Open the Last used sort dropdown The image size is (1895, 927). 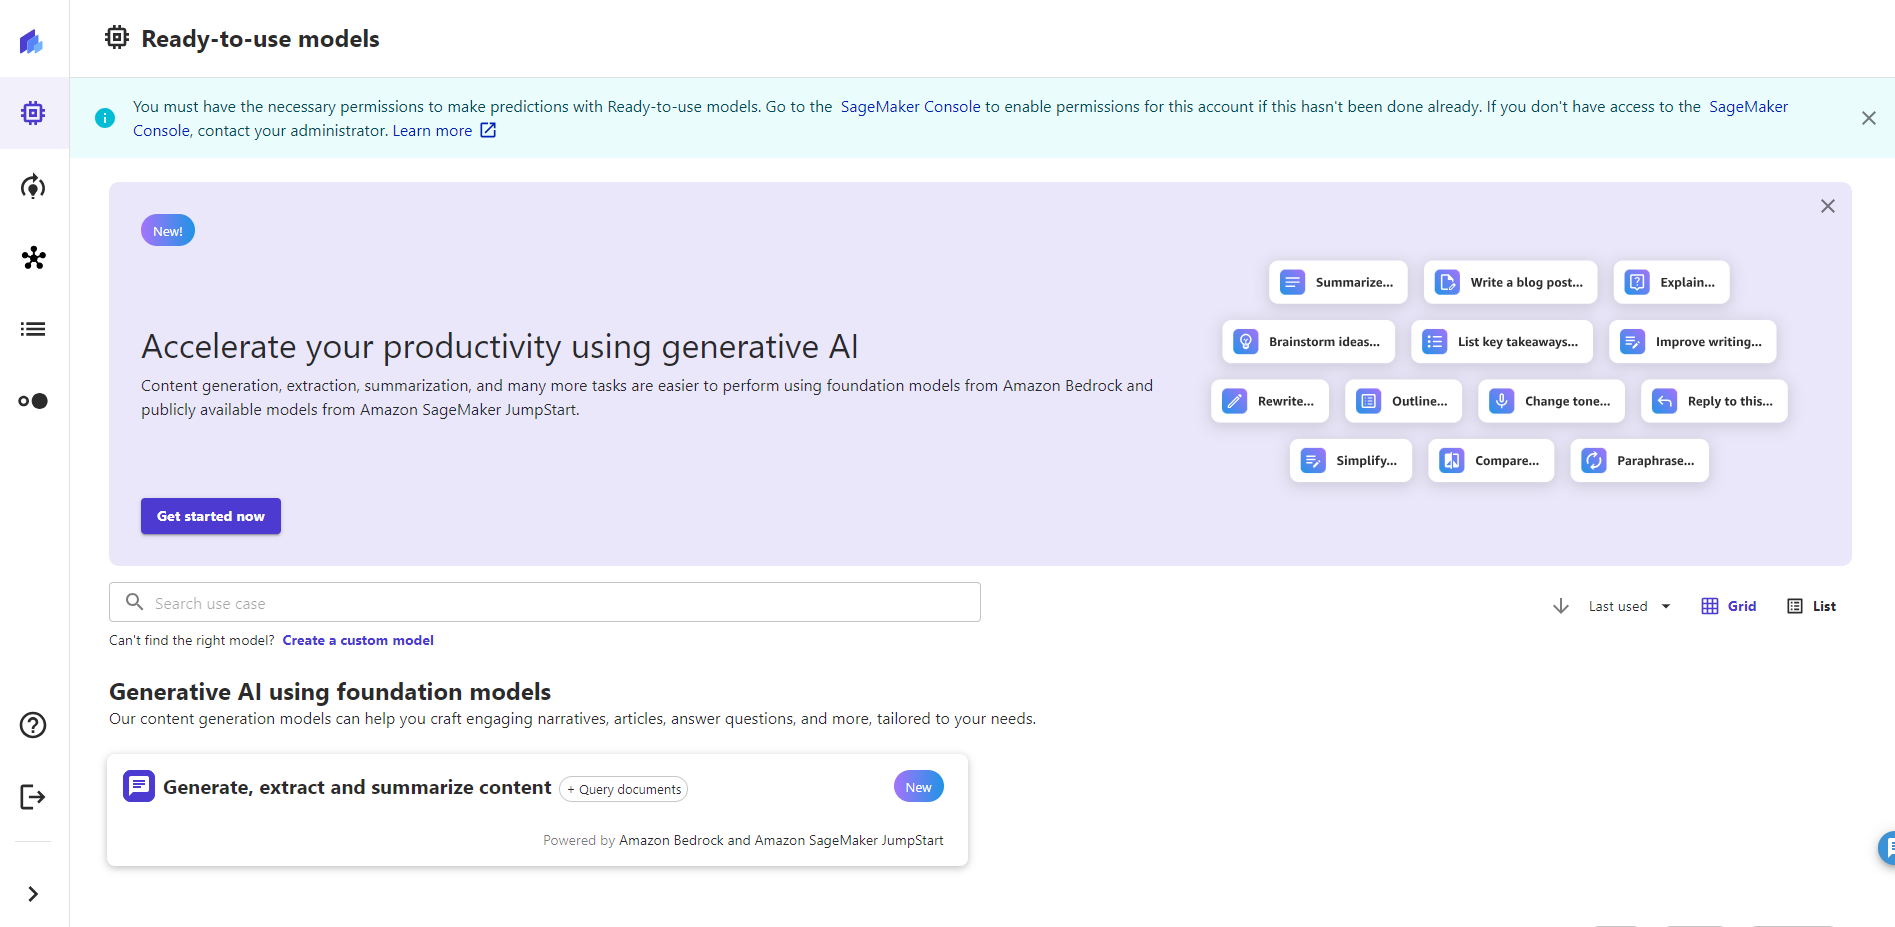point(1629,606)
